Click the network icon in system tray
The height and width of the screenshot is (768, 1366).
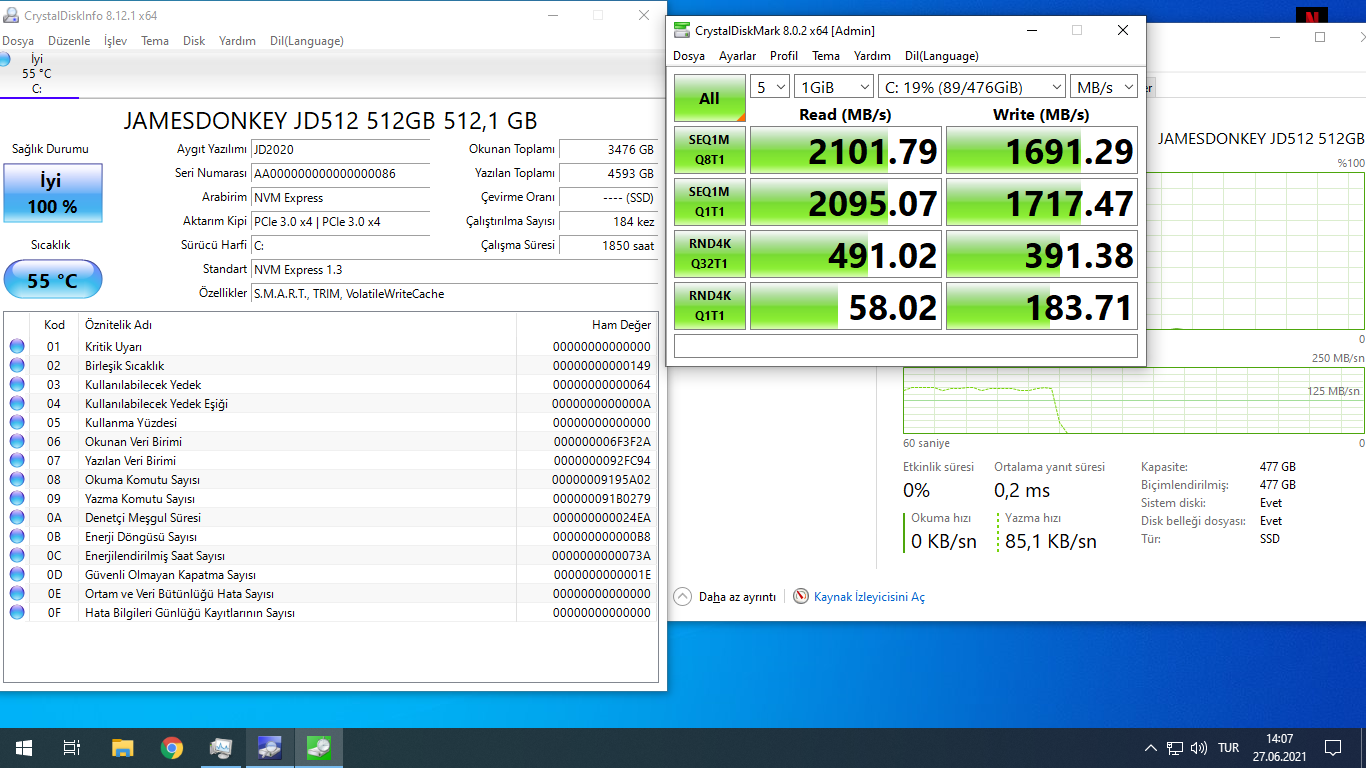[1175, 748]
